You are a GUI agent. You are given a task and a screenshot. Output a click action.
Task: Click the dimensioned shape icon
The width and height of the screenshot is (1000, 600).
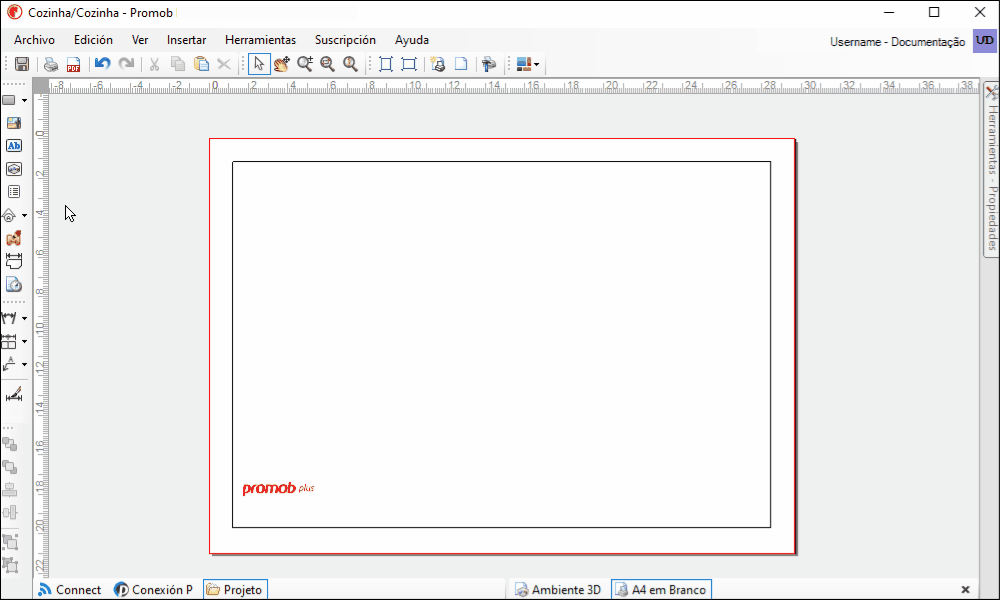coord(13,261)
